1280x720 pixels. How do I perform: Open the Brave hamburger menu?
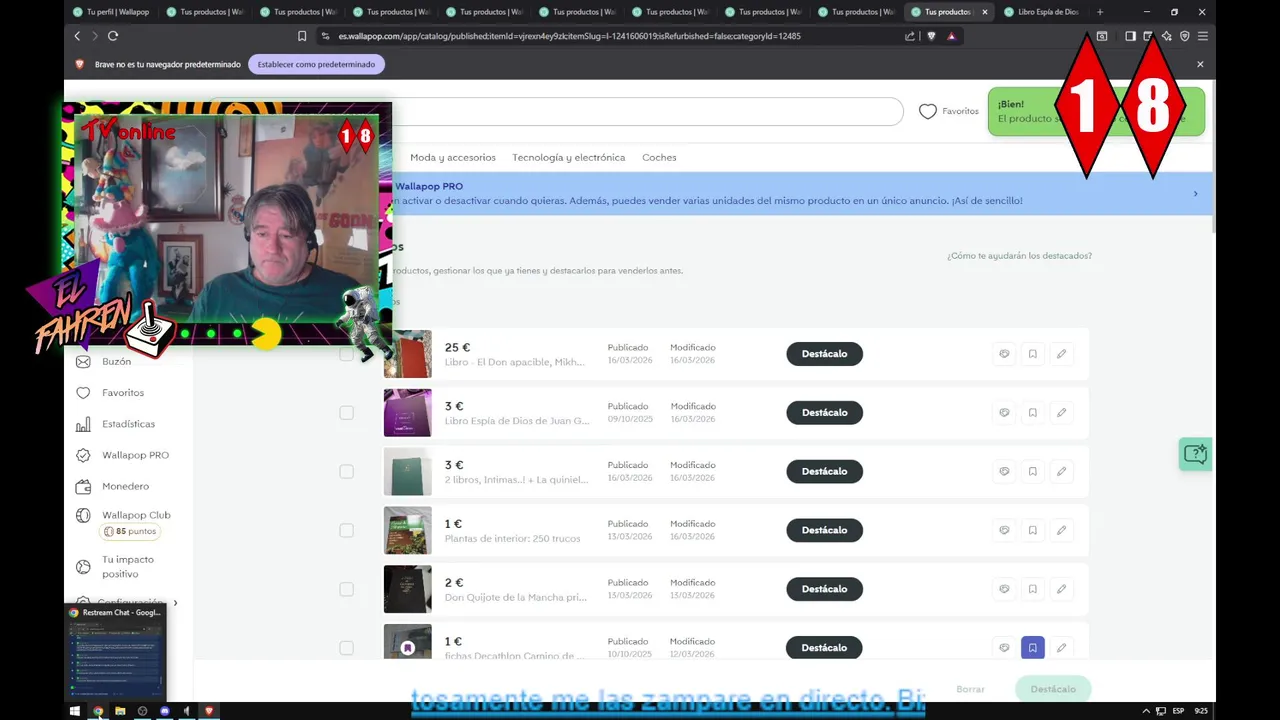coord(1203,36)
